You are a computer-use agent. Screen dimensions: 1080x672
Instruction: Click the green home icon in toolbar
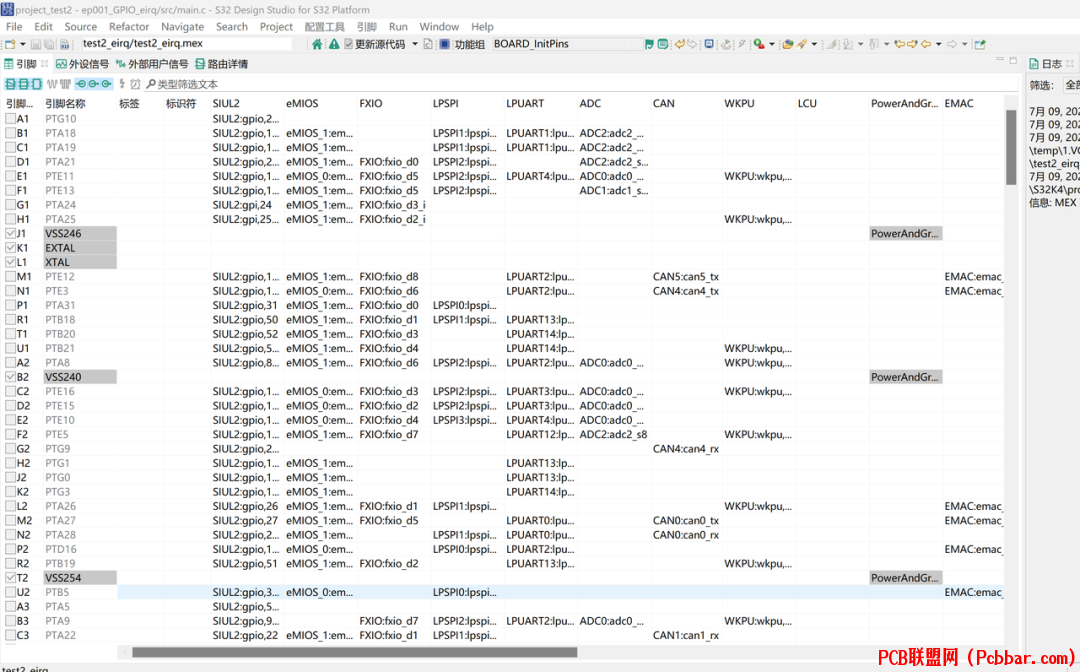point(317,44)
